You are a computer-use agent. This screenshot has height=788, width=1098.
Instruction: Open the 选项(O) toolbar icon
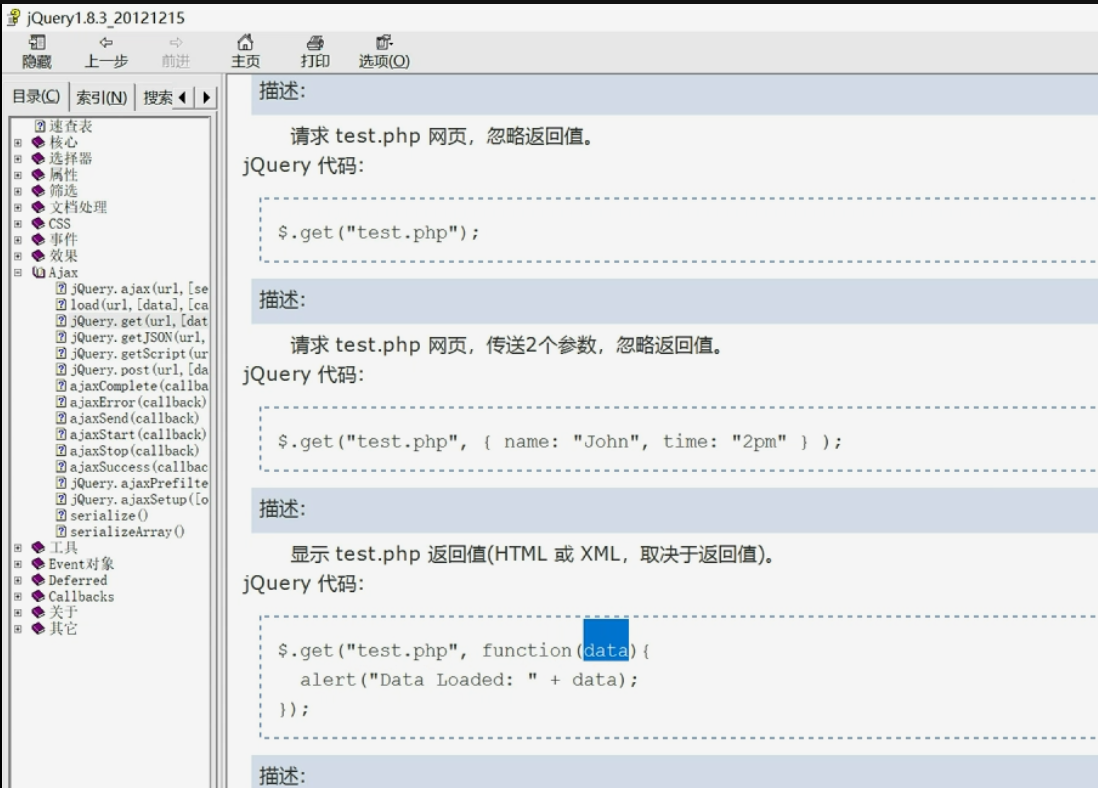pos(384,52)
